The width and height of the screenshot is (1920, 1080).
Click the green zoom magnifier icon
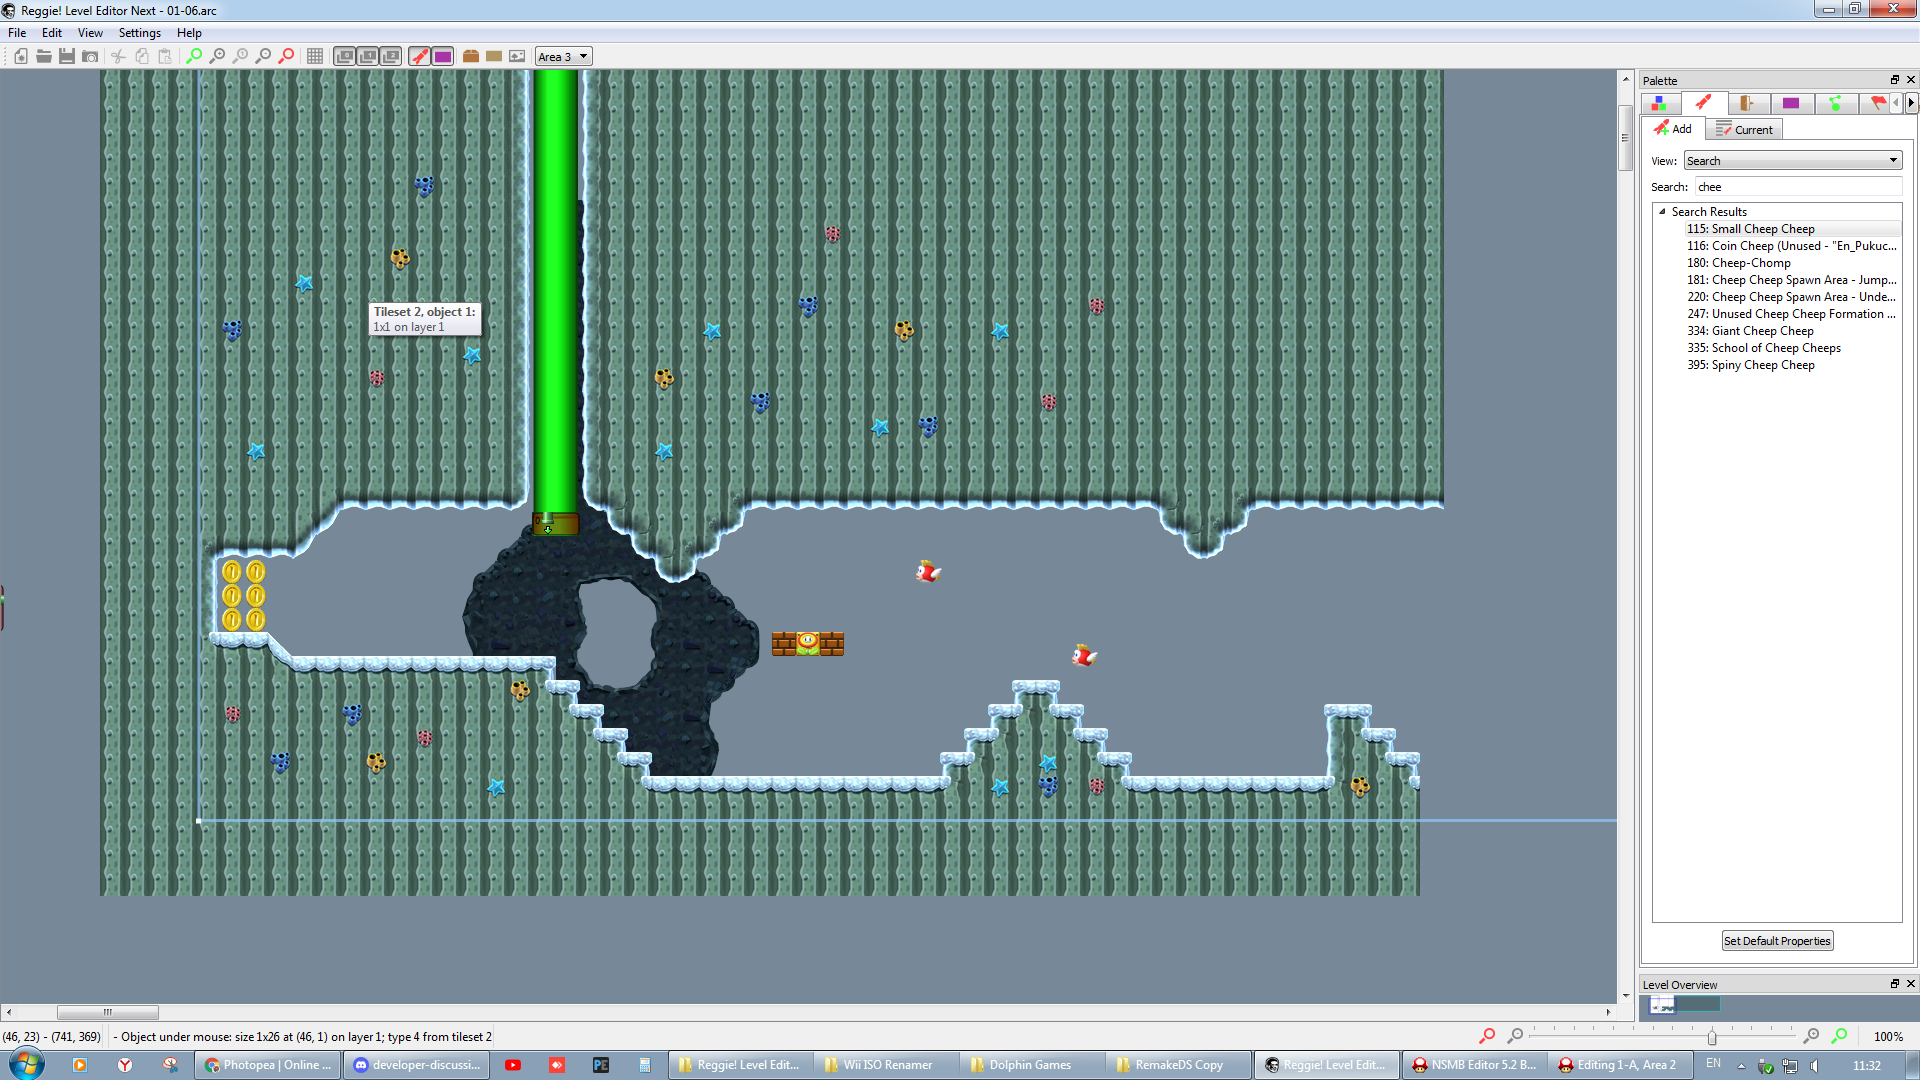[x=194, y=56]
